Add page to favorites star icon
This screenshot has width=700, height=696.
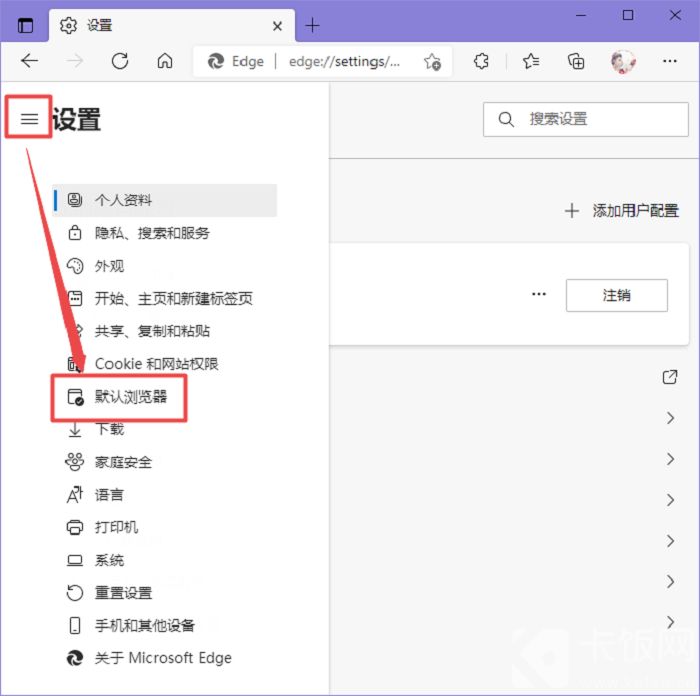(x=432, y=62)
